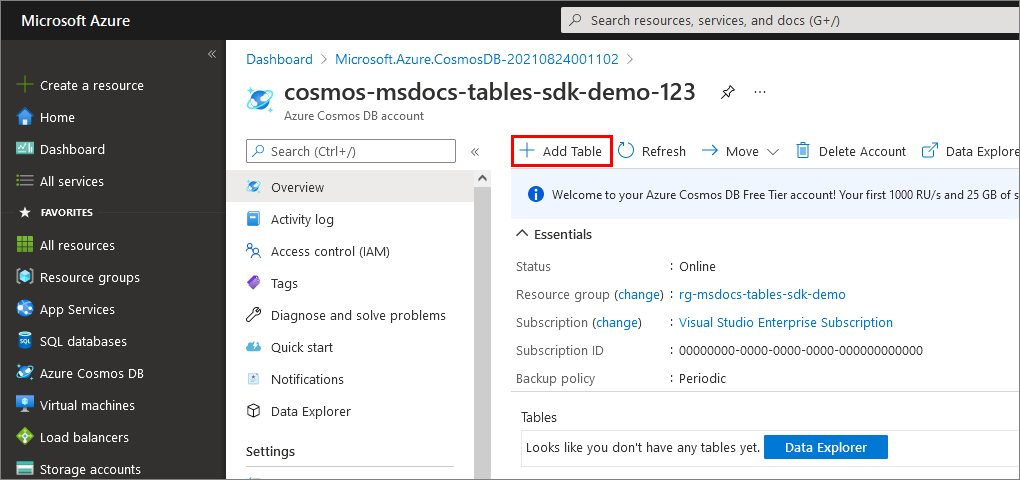Select the Activity log menu item
The height and width of the screenshot is (480, 1020).
pos(302,219)
